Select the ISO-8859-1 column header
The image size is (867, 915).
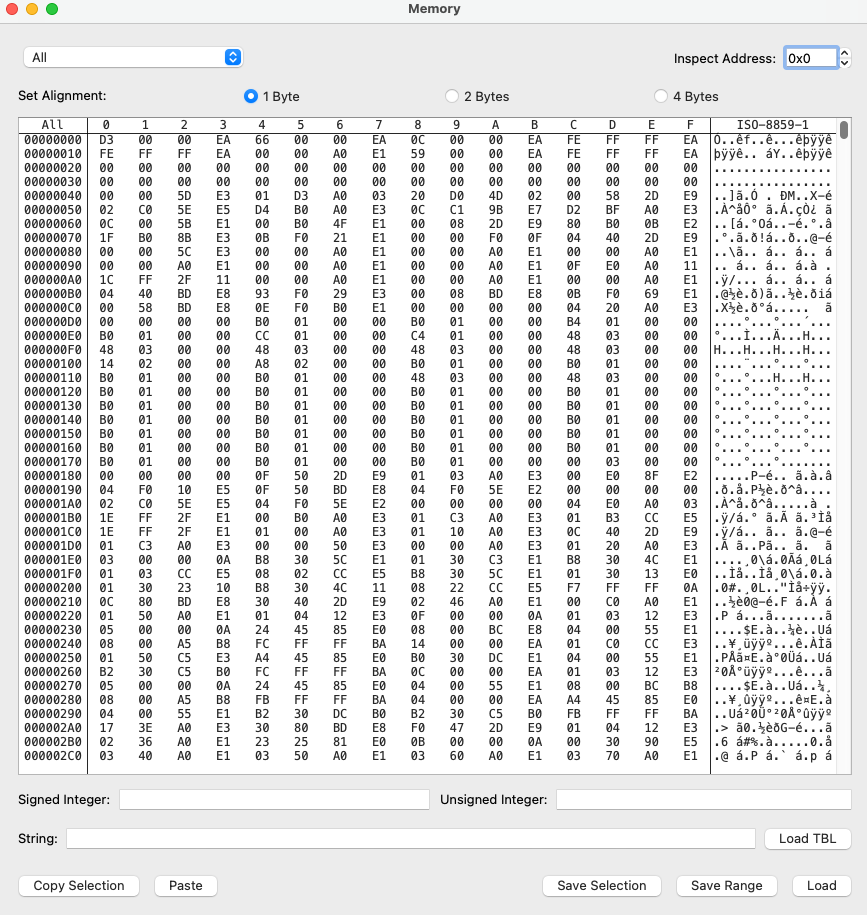tap(775, 124)
